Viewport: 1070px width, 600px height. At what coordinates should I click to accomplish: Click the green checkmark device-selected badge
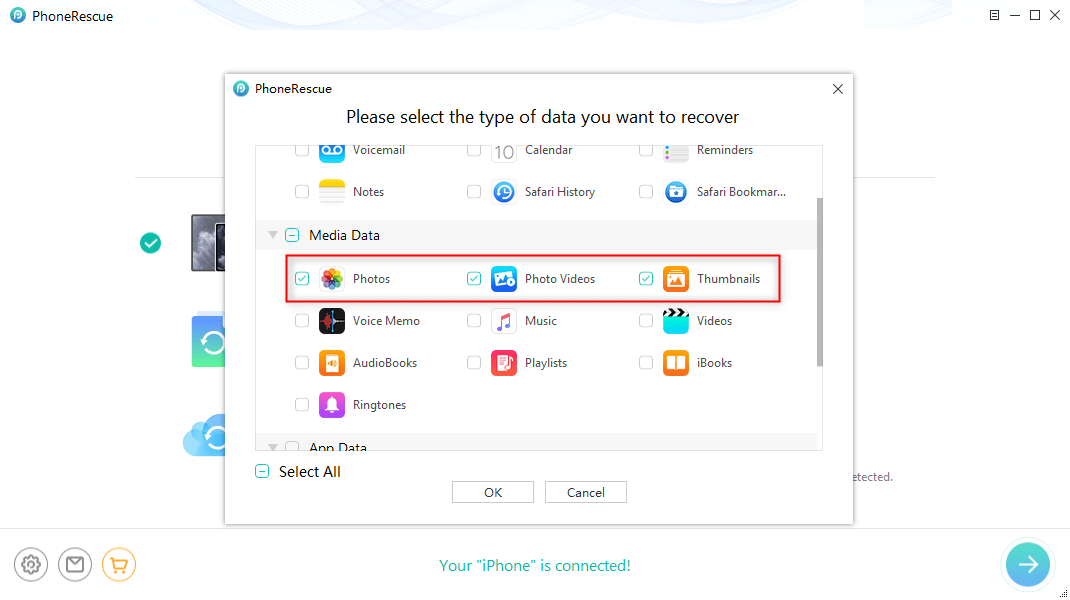tap(151, 243)
